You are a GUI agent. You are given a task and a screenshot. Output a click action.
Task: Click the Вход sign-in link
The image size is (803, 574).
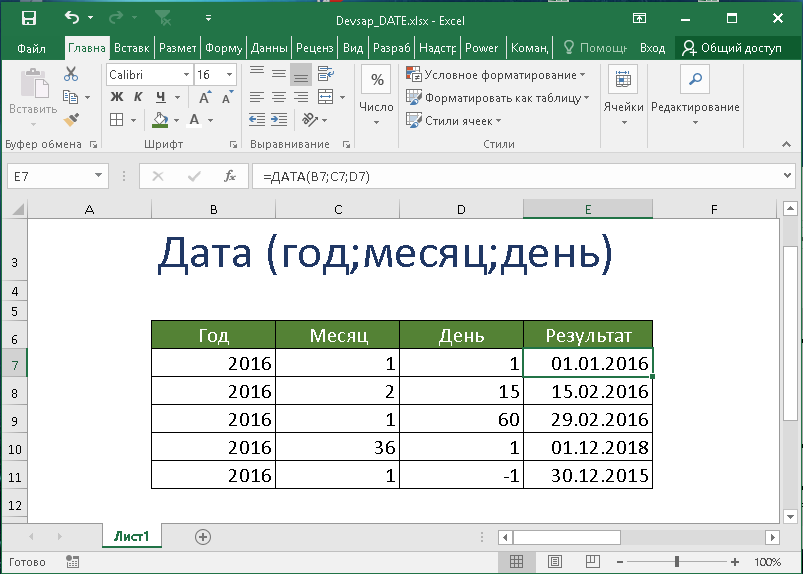pyautogui.click(x=652, y=48)
